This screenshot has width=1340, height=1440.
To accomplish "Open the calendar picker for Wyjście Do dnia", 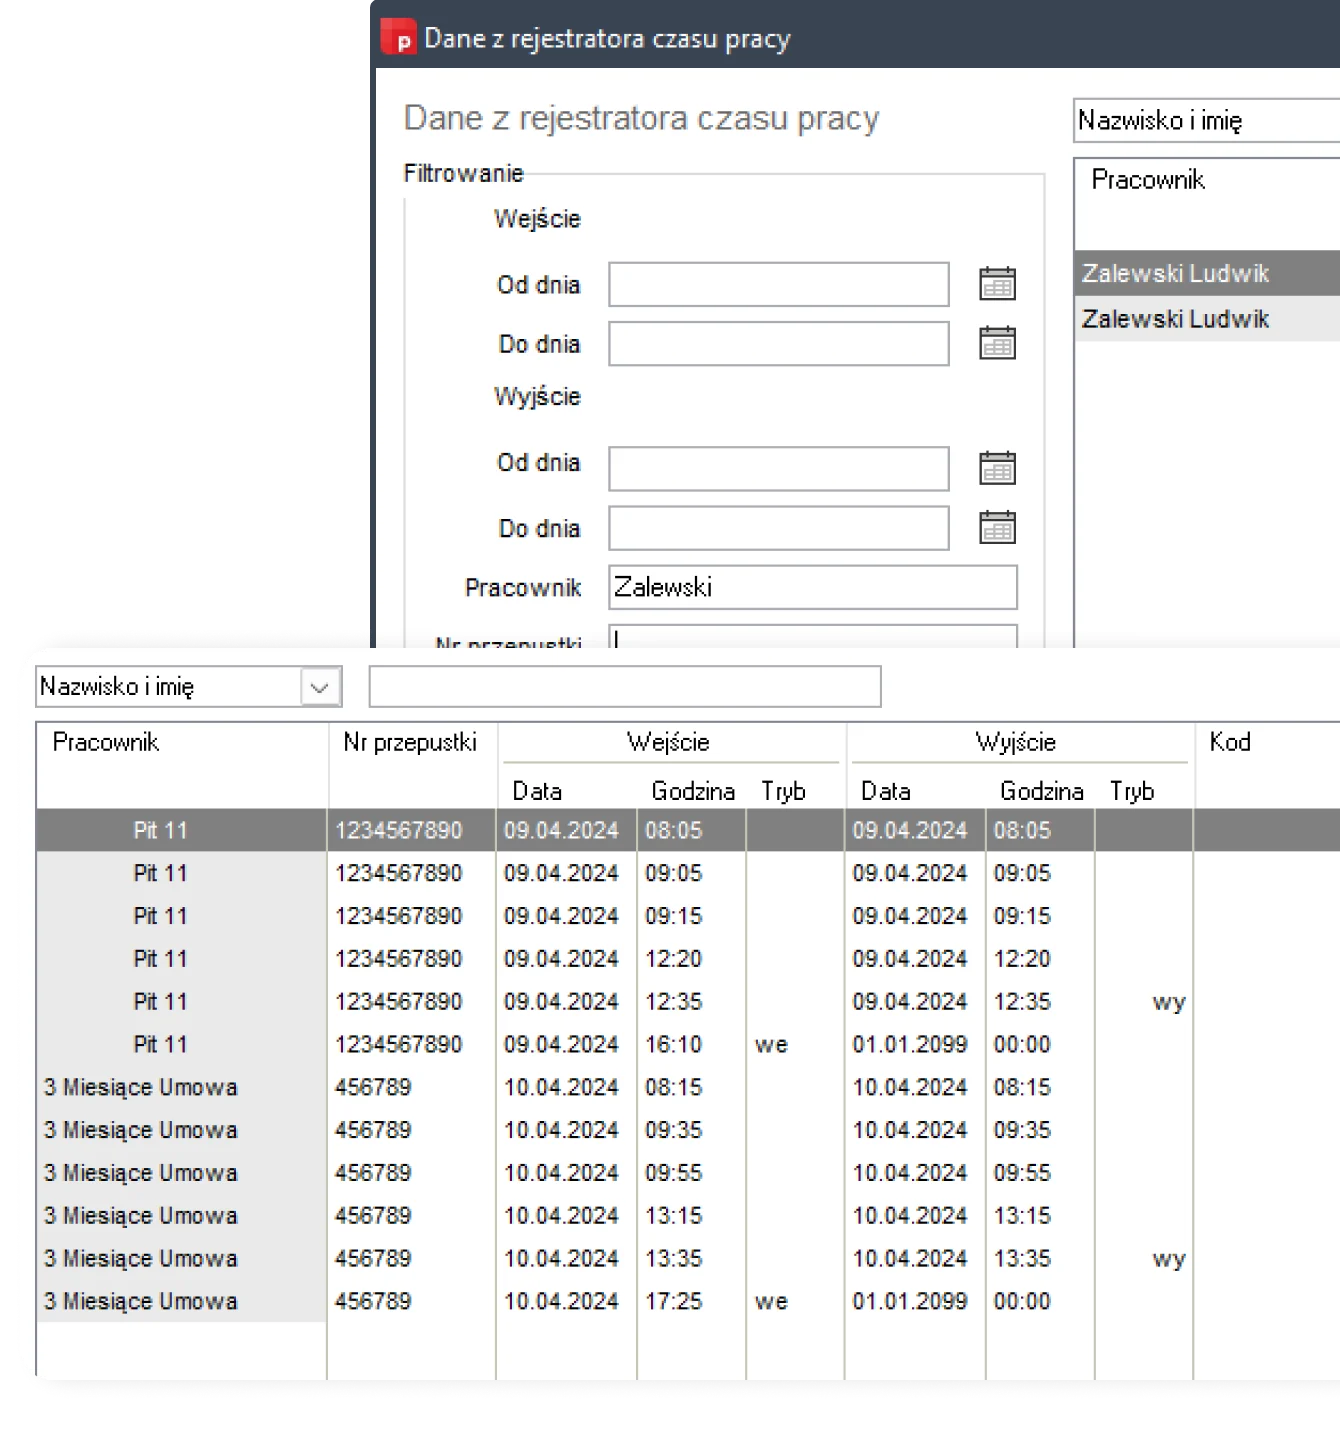I will click(x=997, y=527).
